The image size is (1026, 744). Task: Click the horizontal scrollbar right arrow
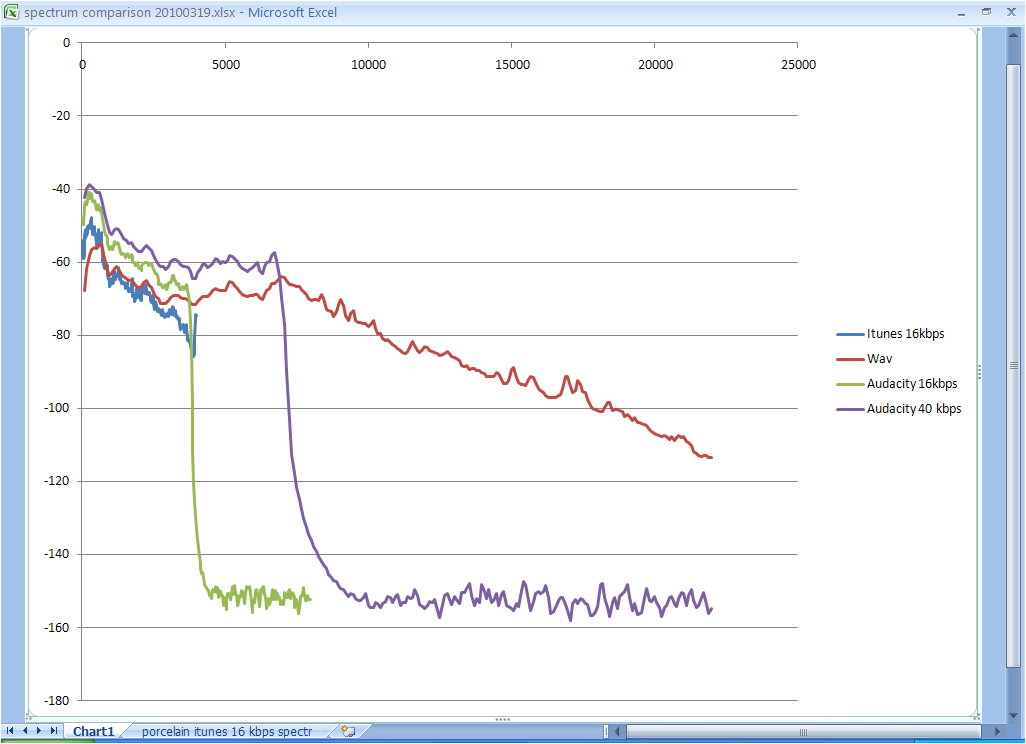click(x=997, y=732)
